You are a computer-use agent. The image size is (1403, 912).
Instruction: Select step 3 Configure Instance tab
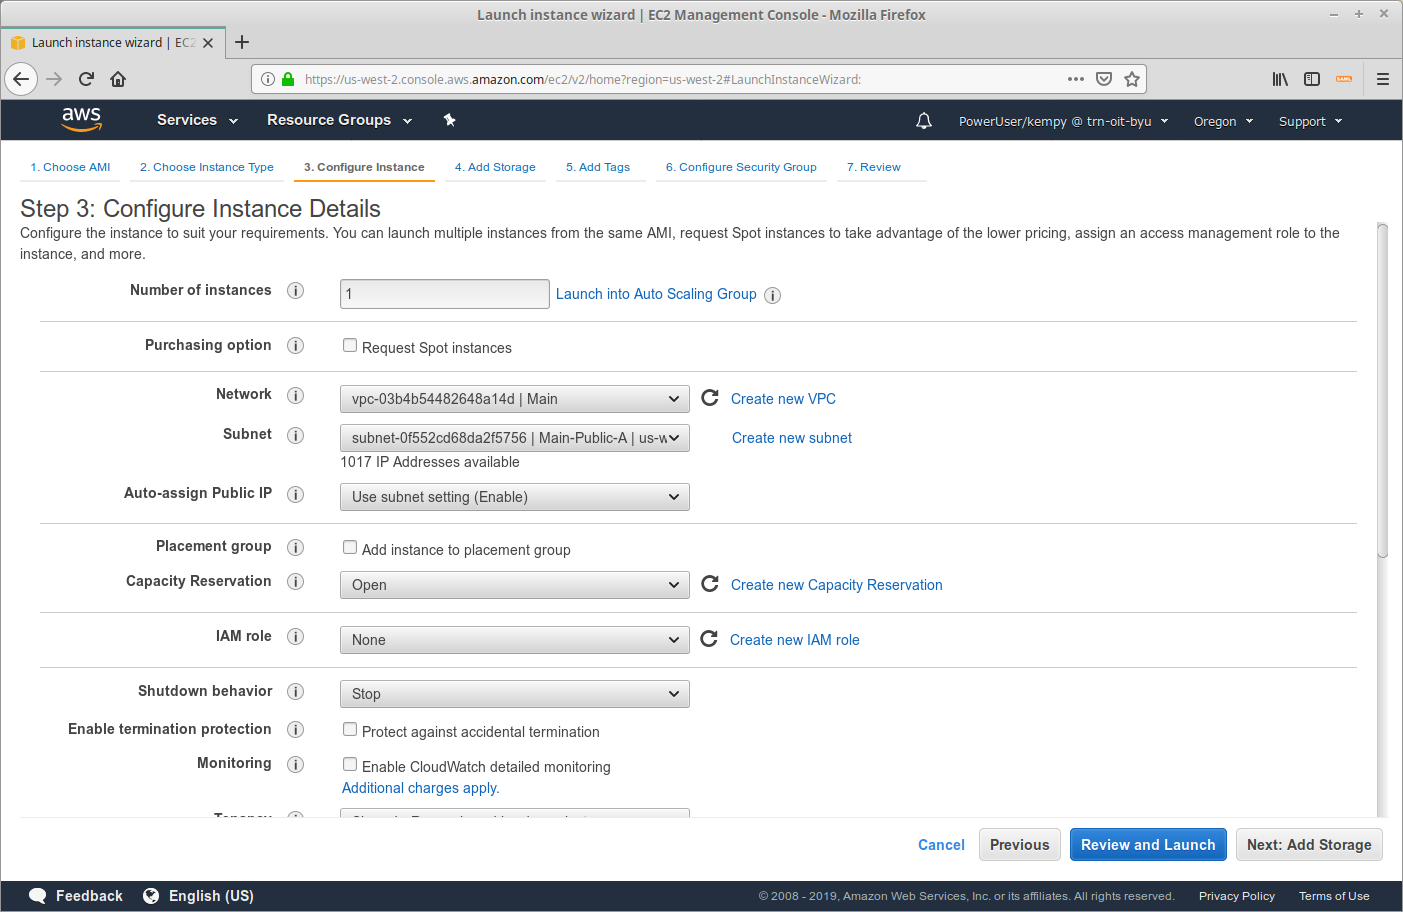pos(364,167)
